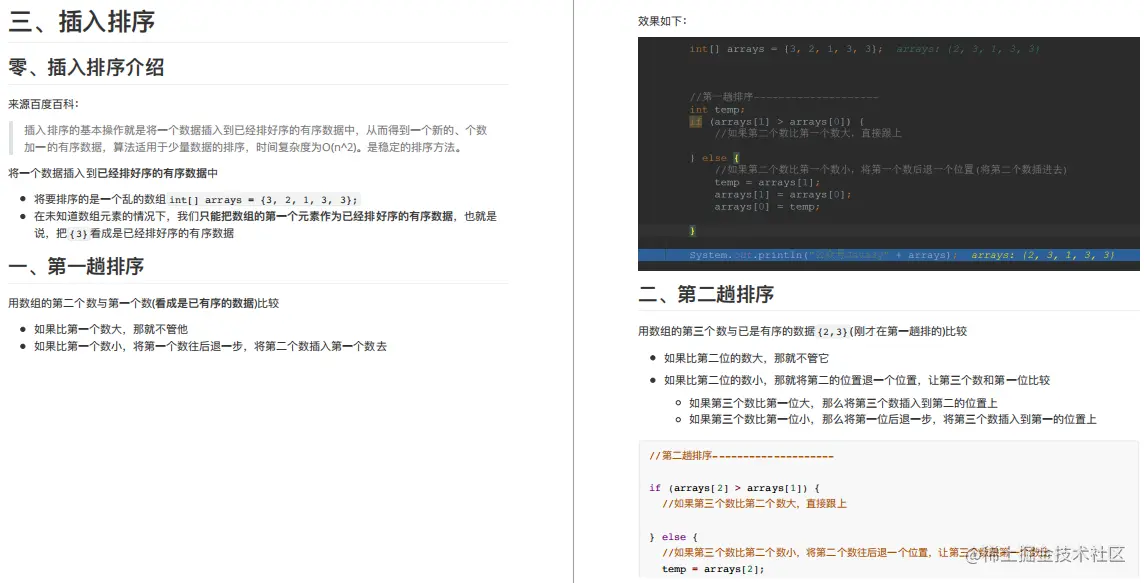This screenshot has height=583, width=1144.
Task: Click the 三、插入排序 main heading
Action: point(84,22)
